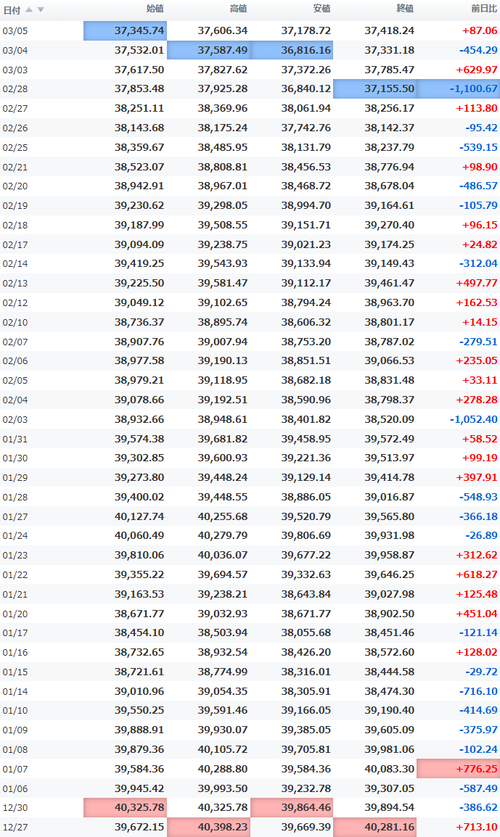Select the 02/06 high value 39,190.13
The image size is (500, 837).
point(223,361)
